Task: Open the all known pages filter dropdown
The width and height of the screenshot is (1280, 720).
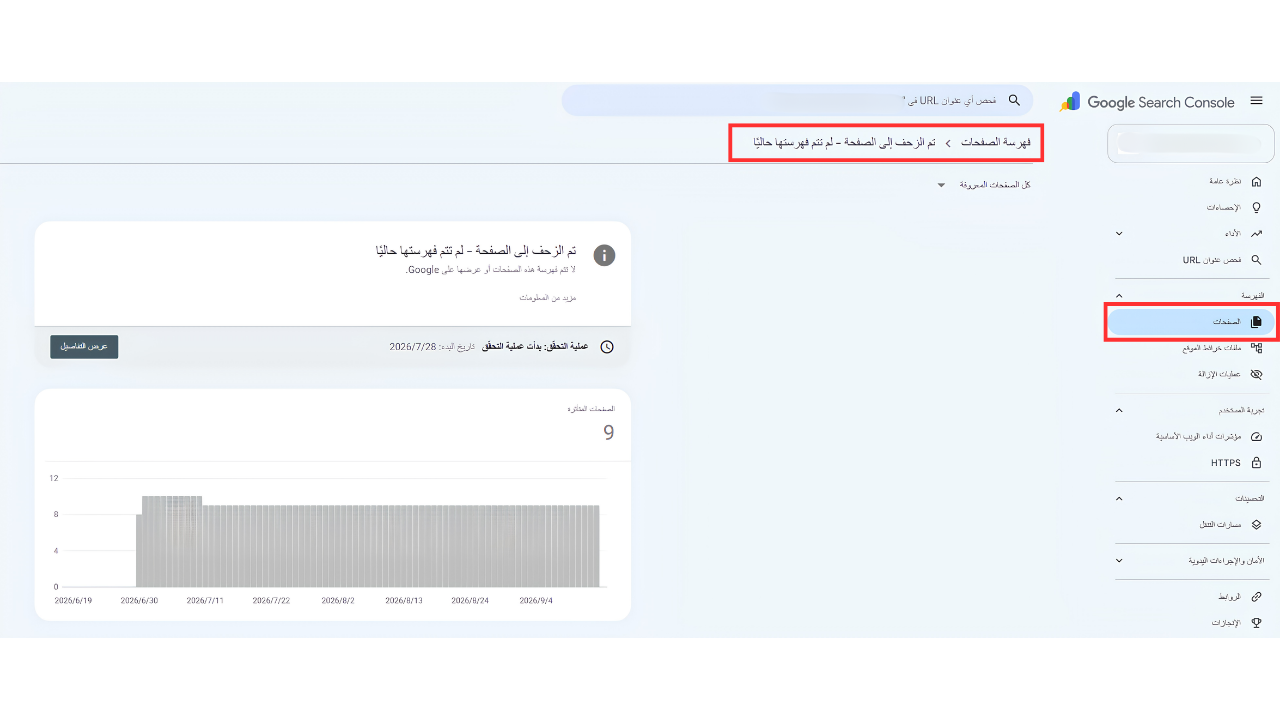Action: point(984,185)
